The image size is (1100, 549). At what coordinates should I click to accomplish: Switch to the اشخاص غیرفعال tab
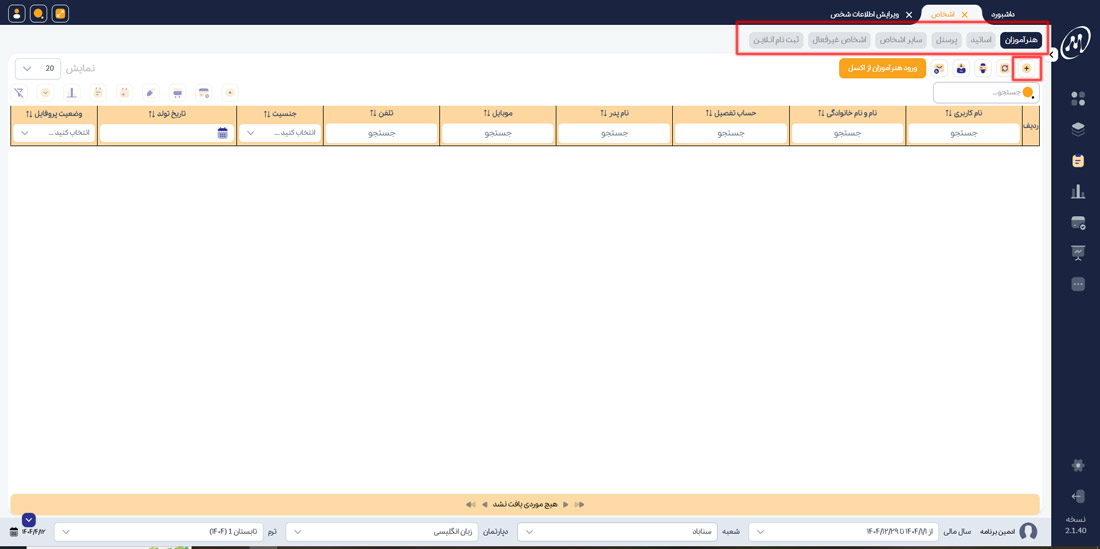[839, 40]
